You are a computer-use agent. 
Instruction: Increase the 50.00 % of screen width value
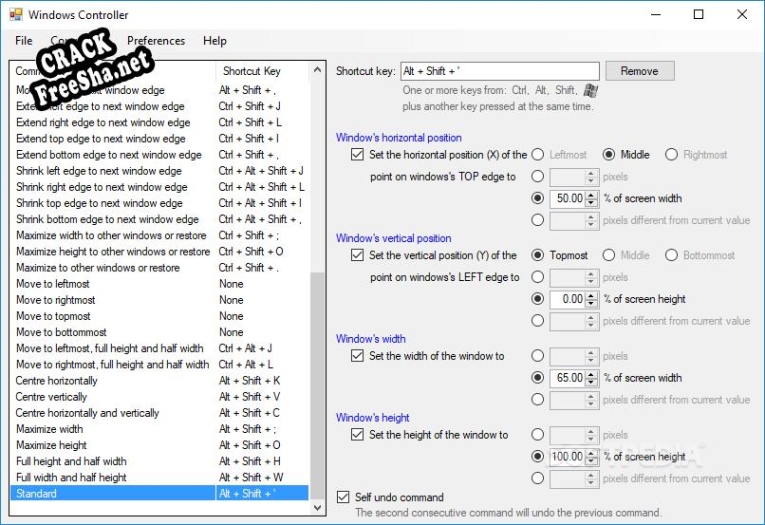591,195
